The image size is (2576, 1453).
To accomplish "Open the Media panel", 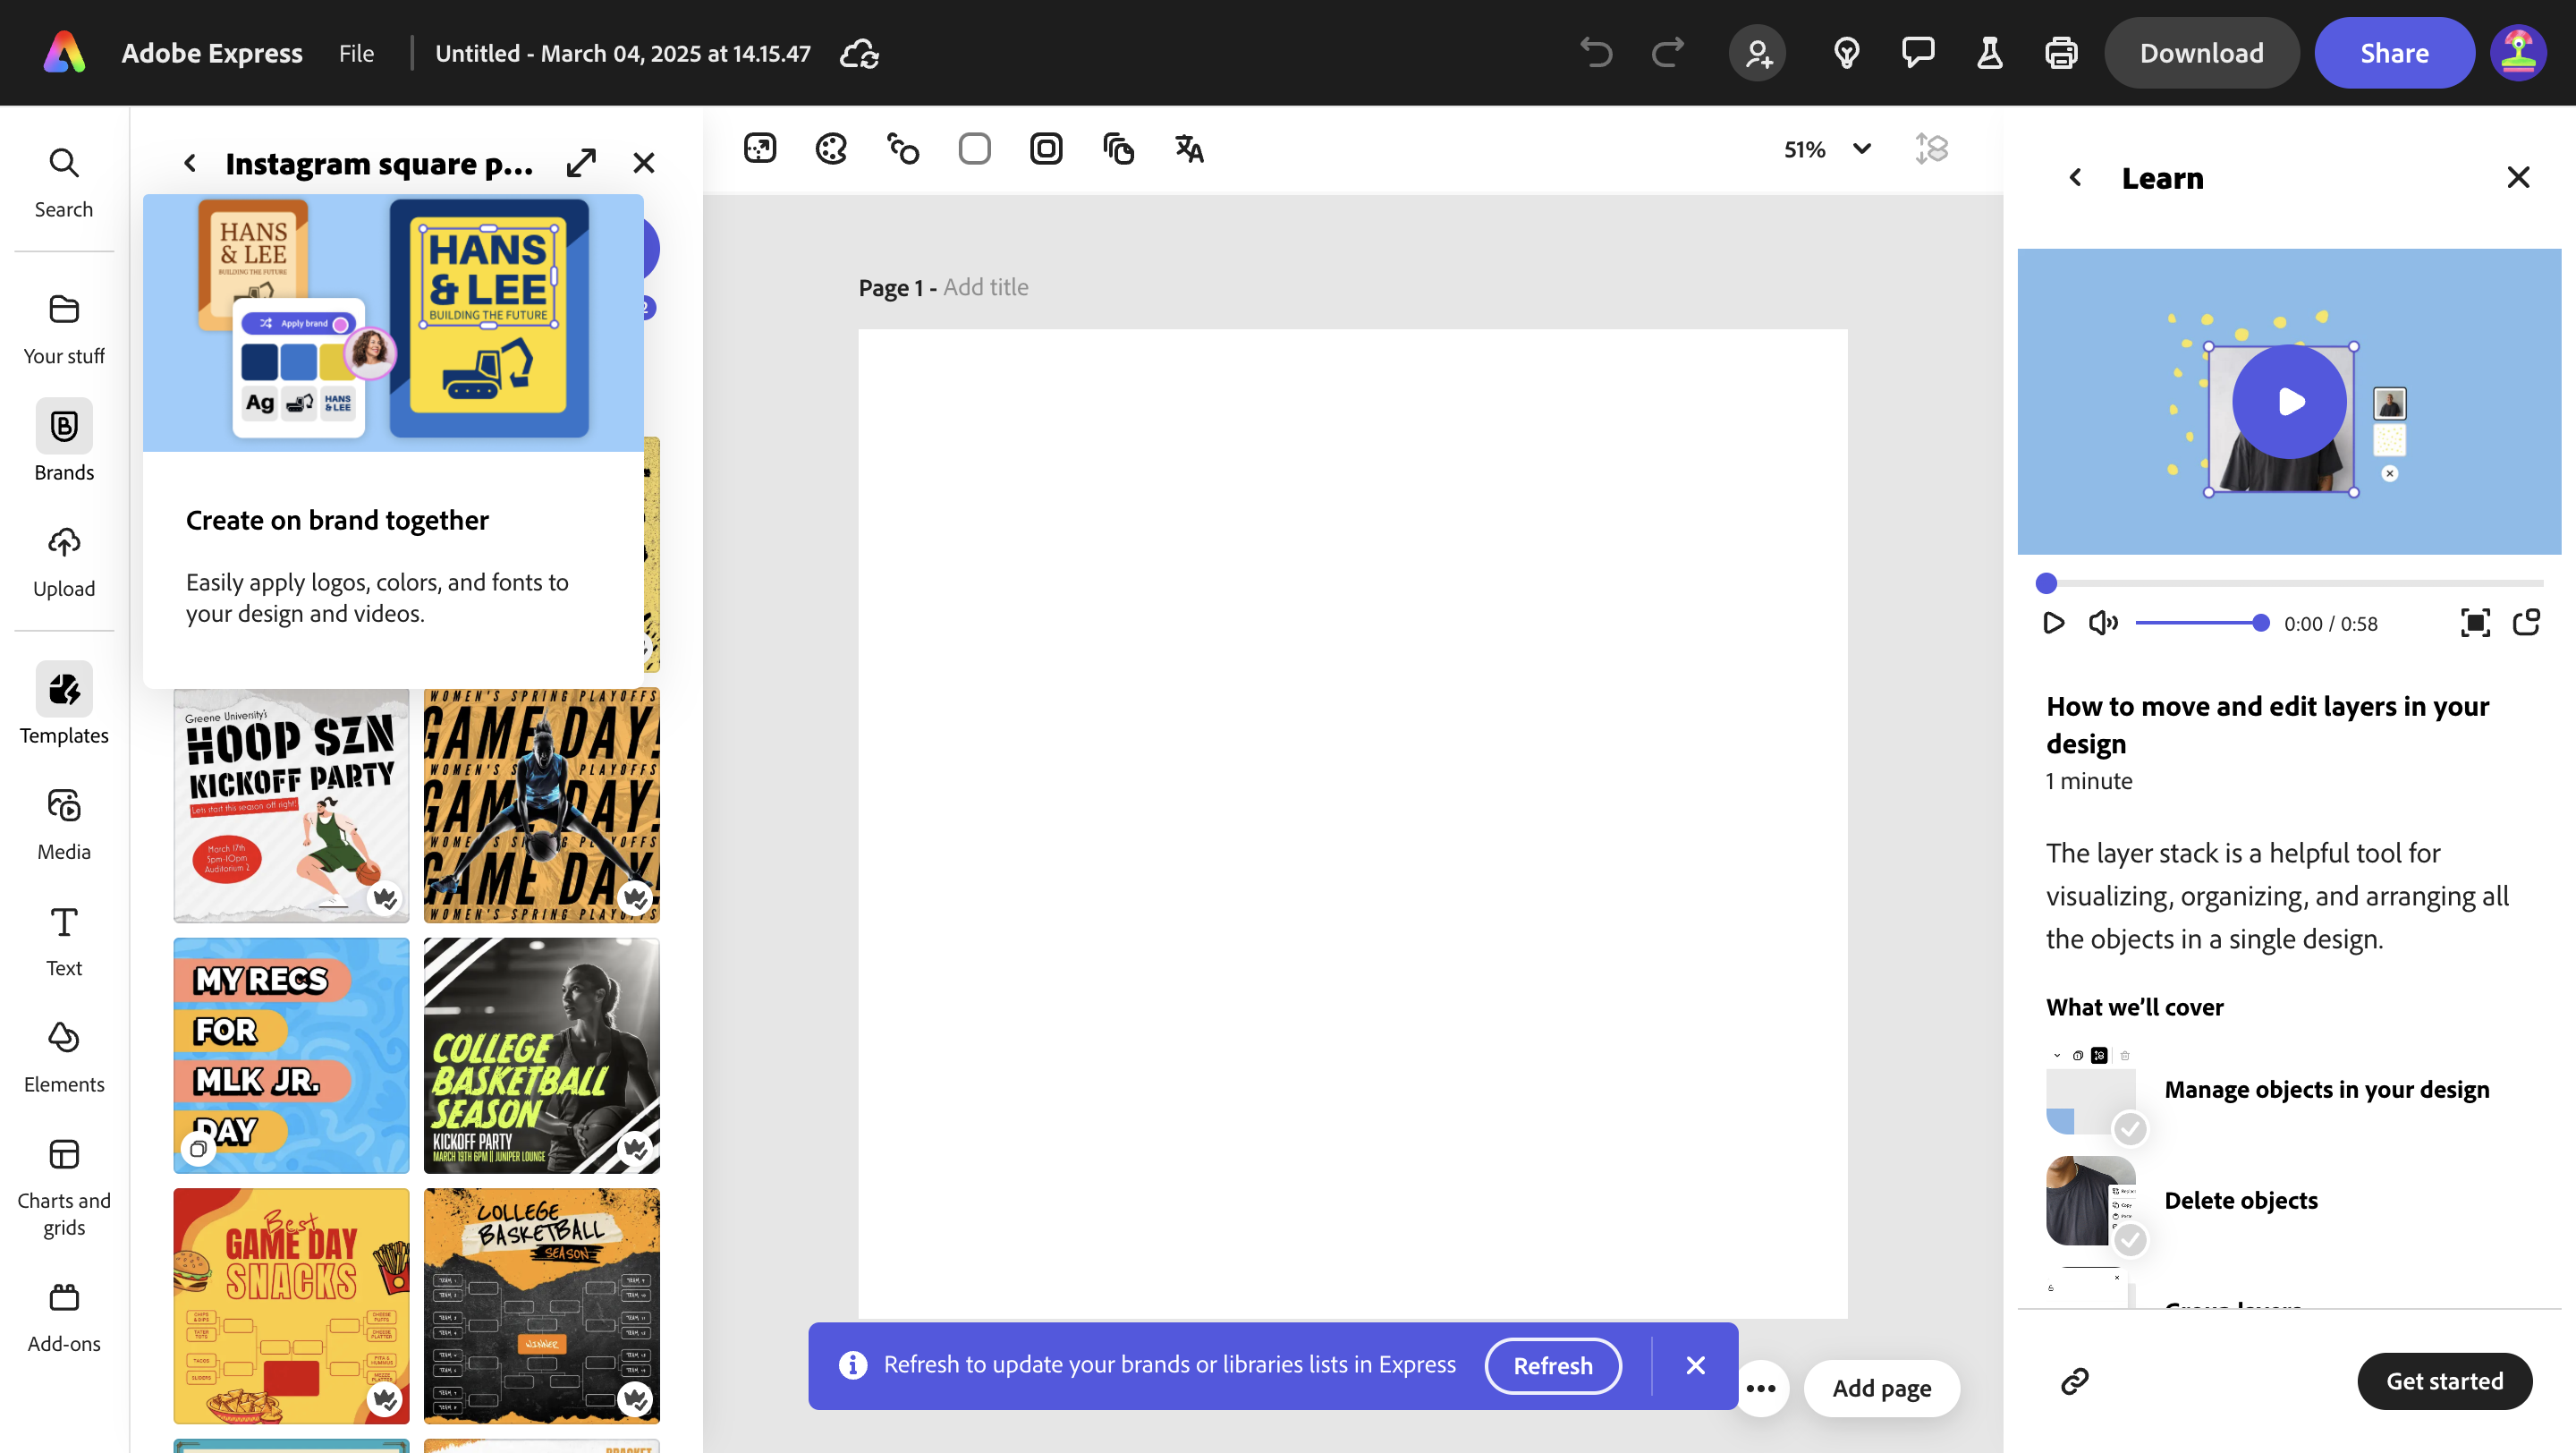I will (63, 820).
